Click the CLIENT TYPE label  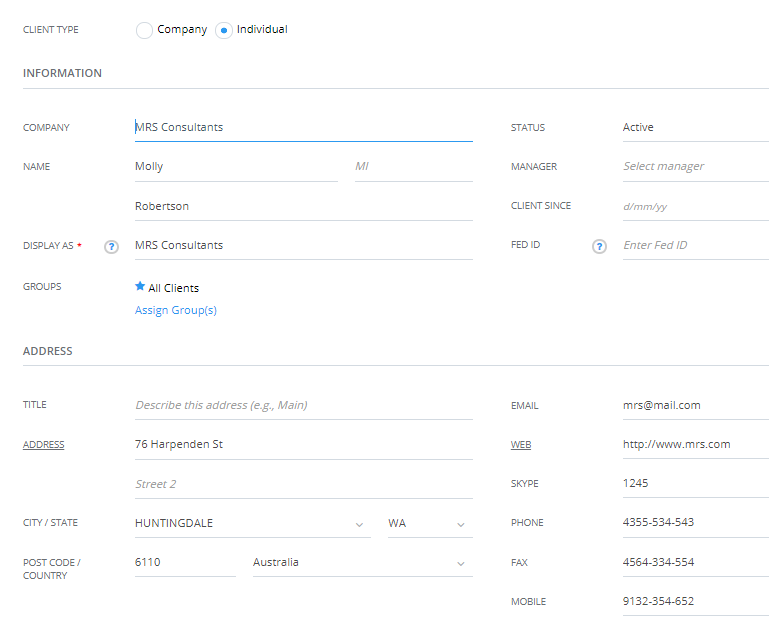tap(51, 30)
